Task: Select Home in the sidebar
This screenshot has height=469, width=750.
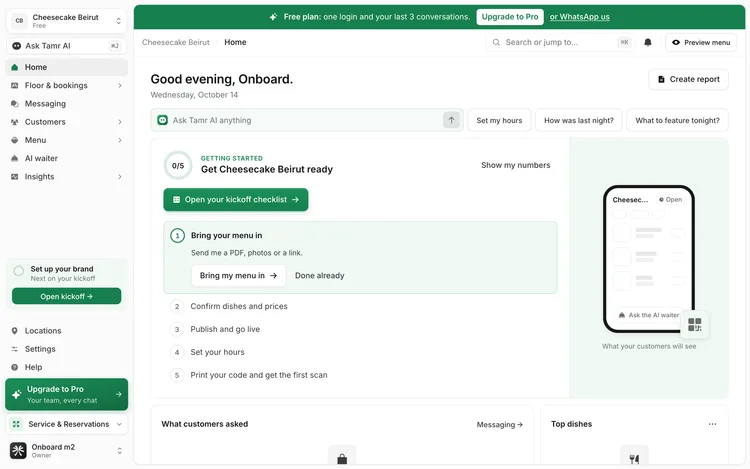Action: 66,67
